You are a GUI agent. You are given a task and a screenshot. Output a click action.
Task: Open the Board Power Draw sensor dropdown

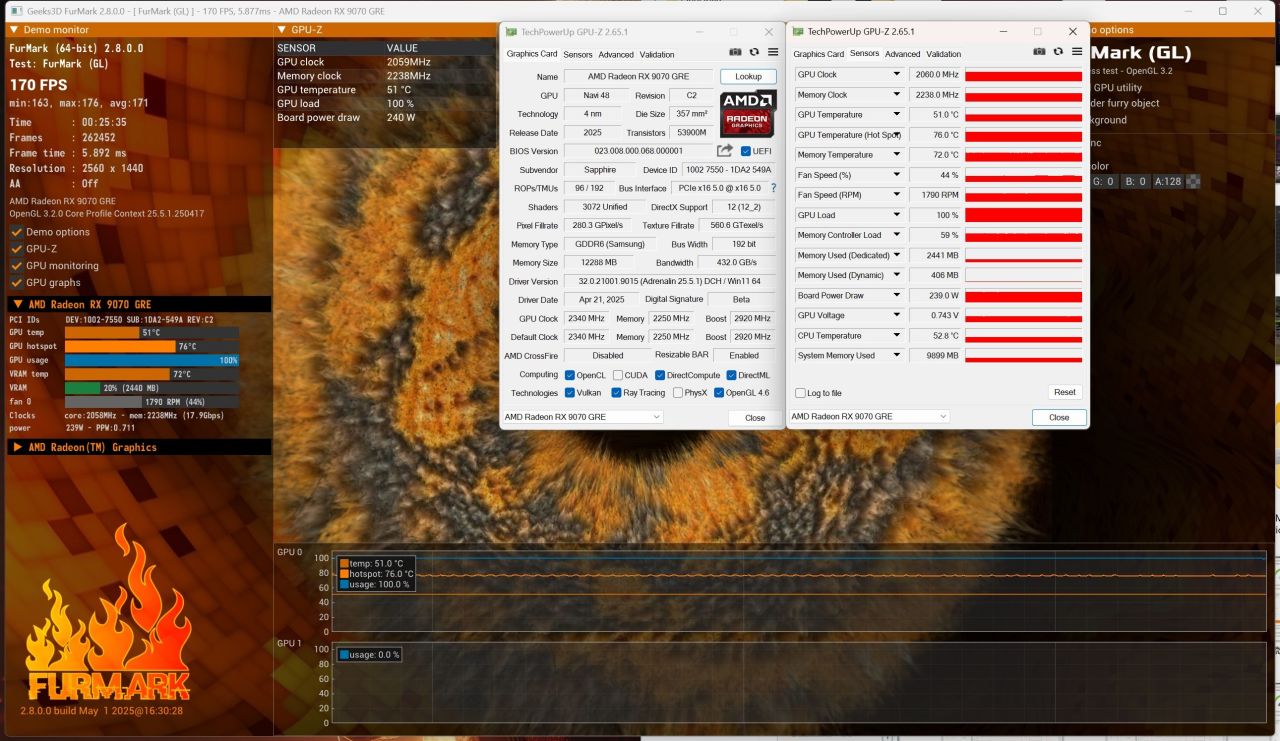(x=897, y=295)
